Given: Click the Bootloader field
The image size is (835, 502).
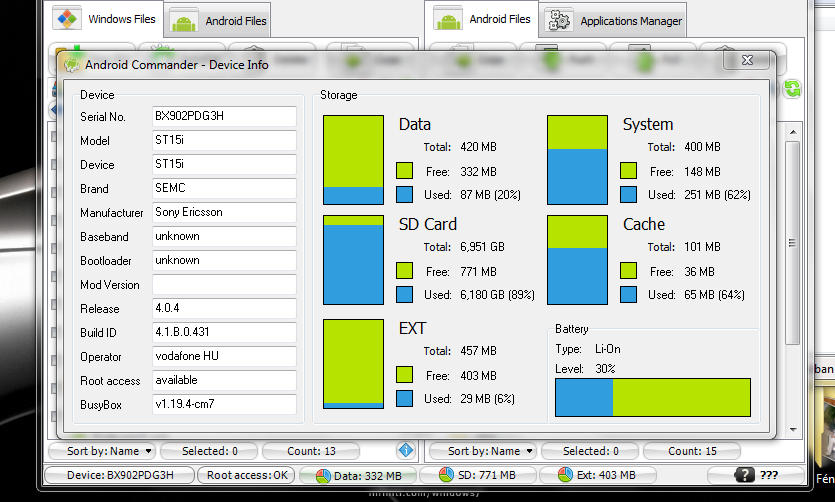Looking at the screenshot, I should coord(224,260).
